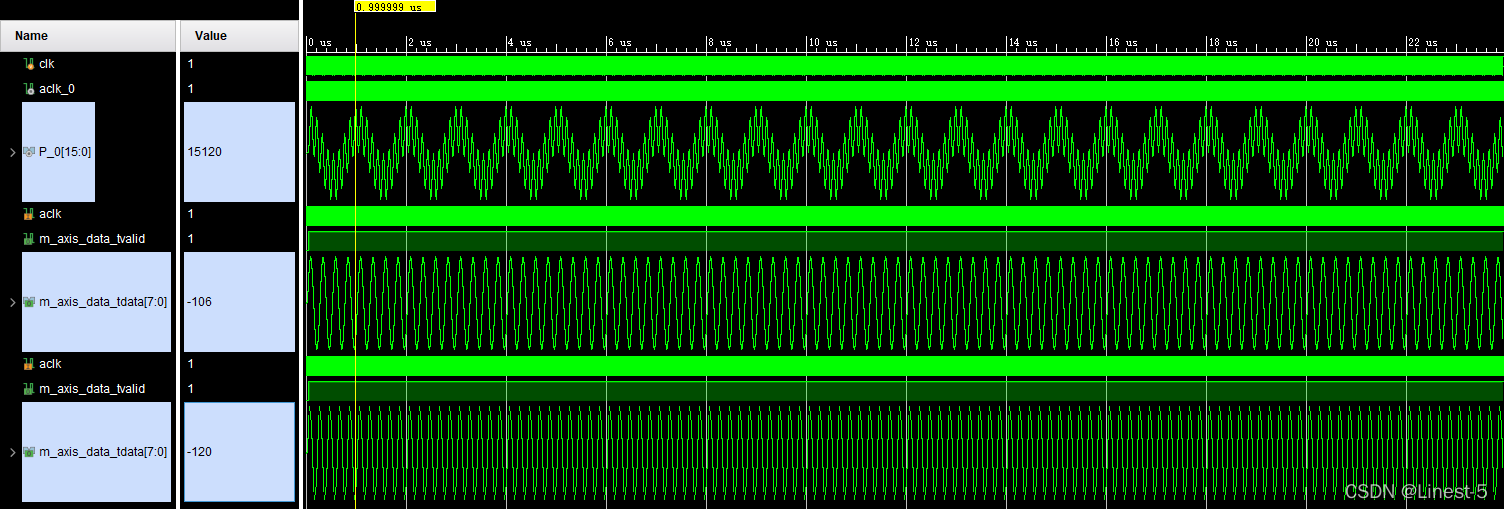Screen dimensions: 1504x509
Task: Click the 4 us ruler mark
Action: tap(520, 43)
